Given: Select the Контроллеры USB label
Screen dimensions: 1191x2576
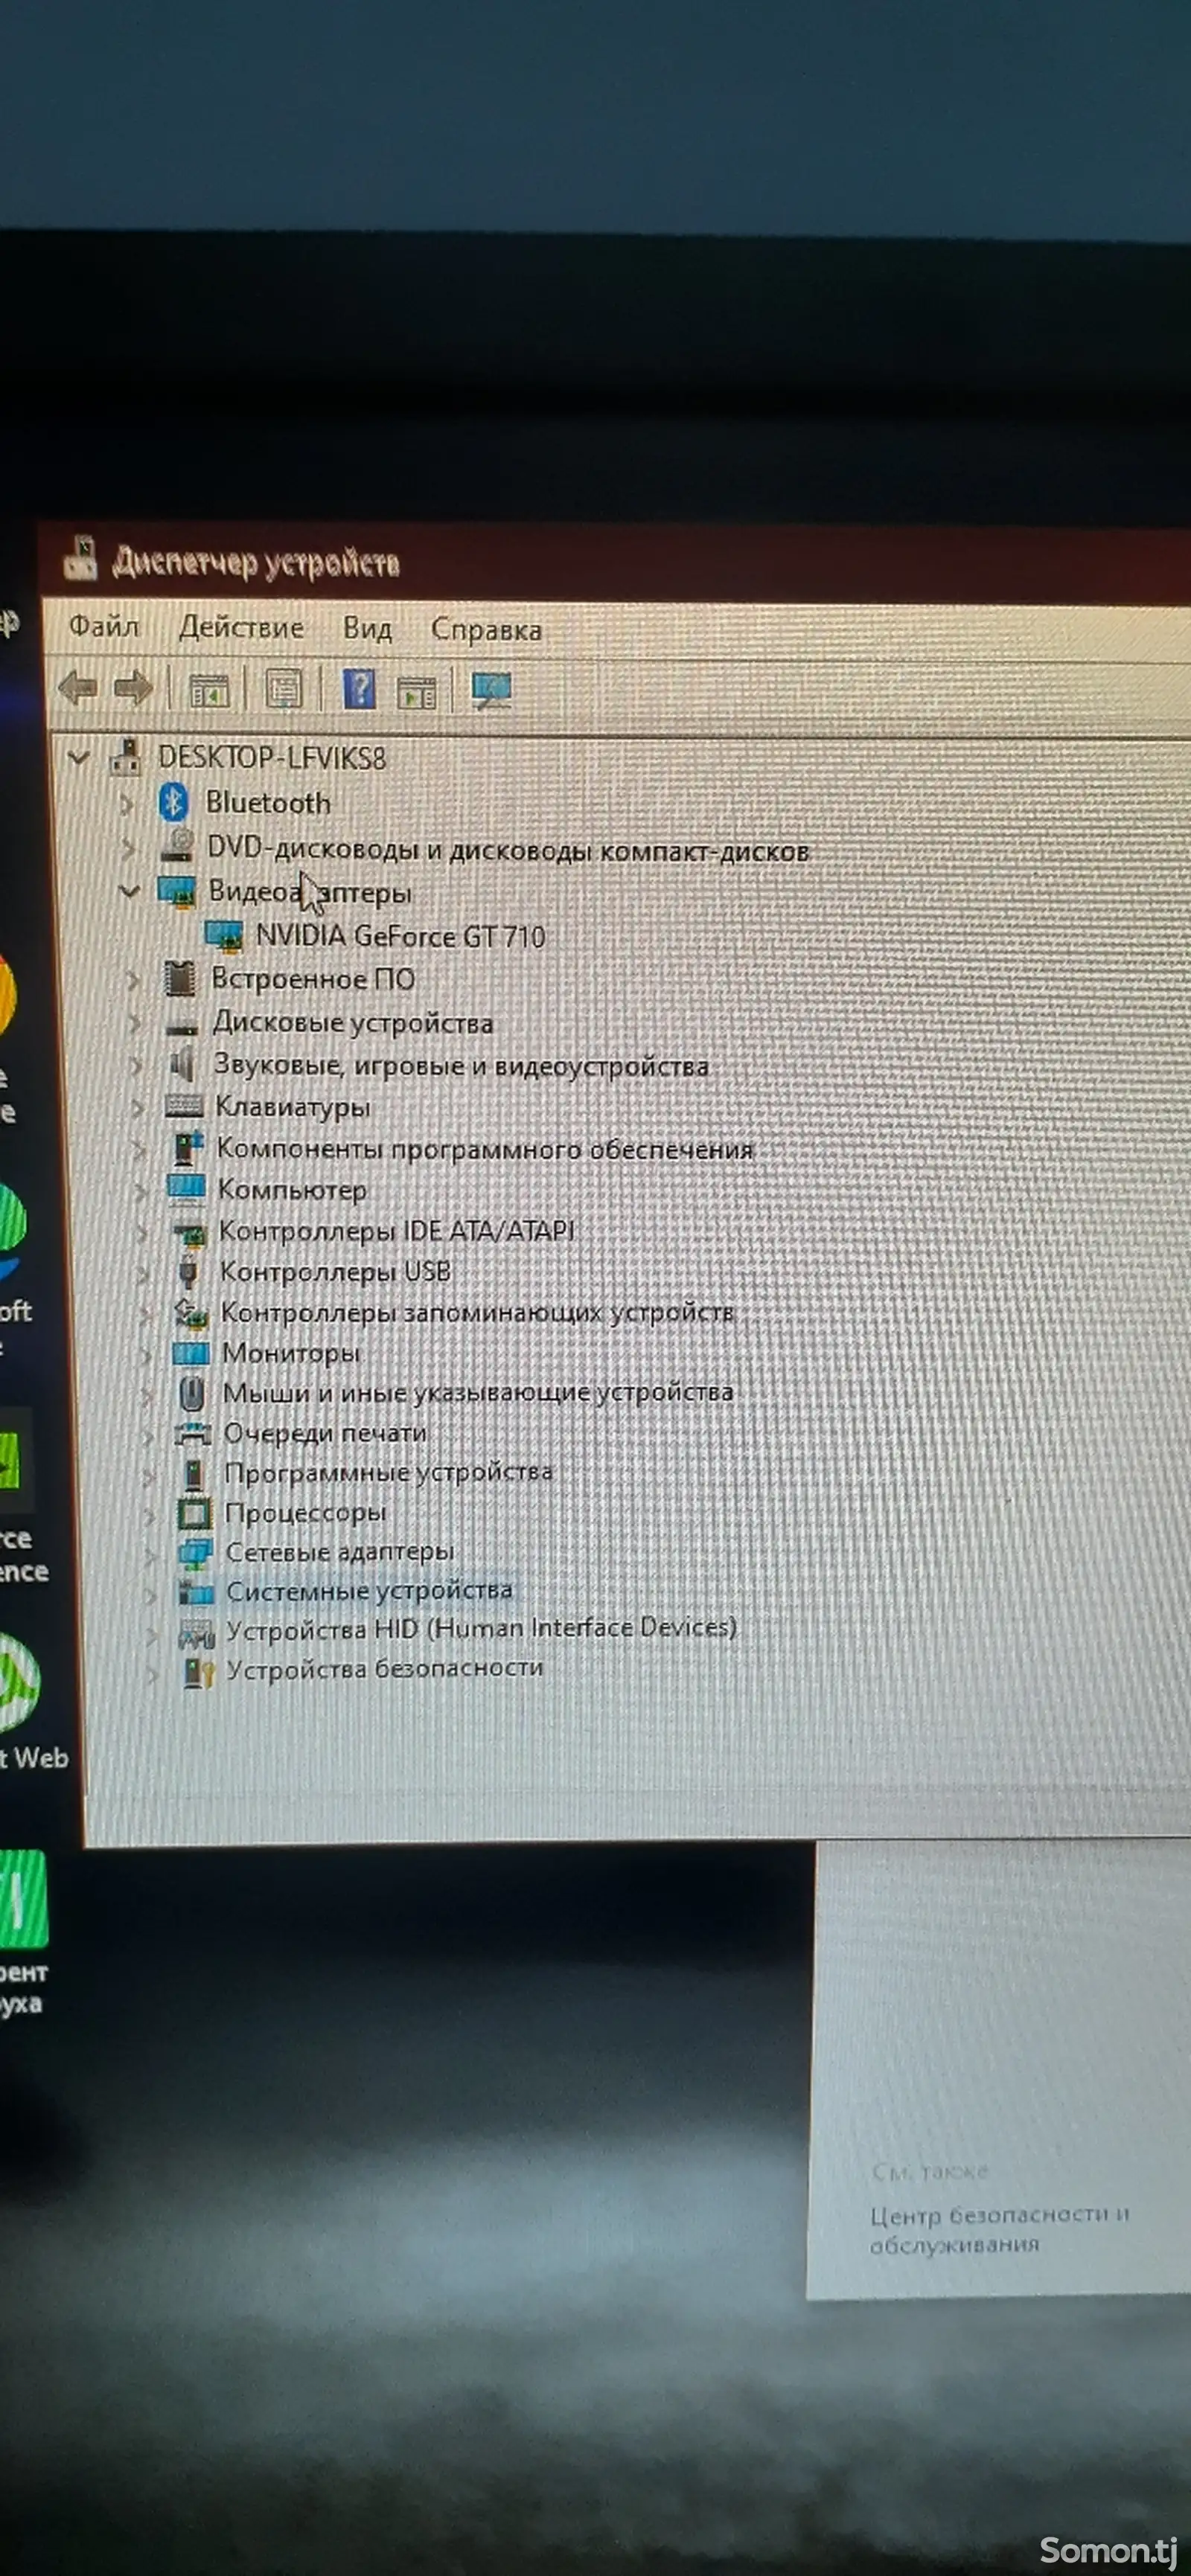Looking at the screenshot, I should coord(335,1271).
